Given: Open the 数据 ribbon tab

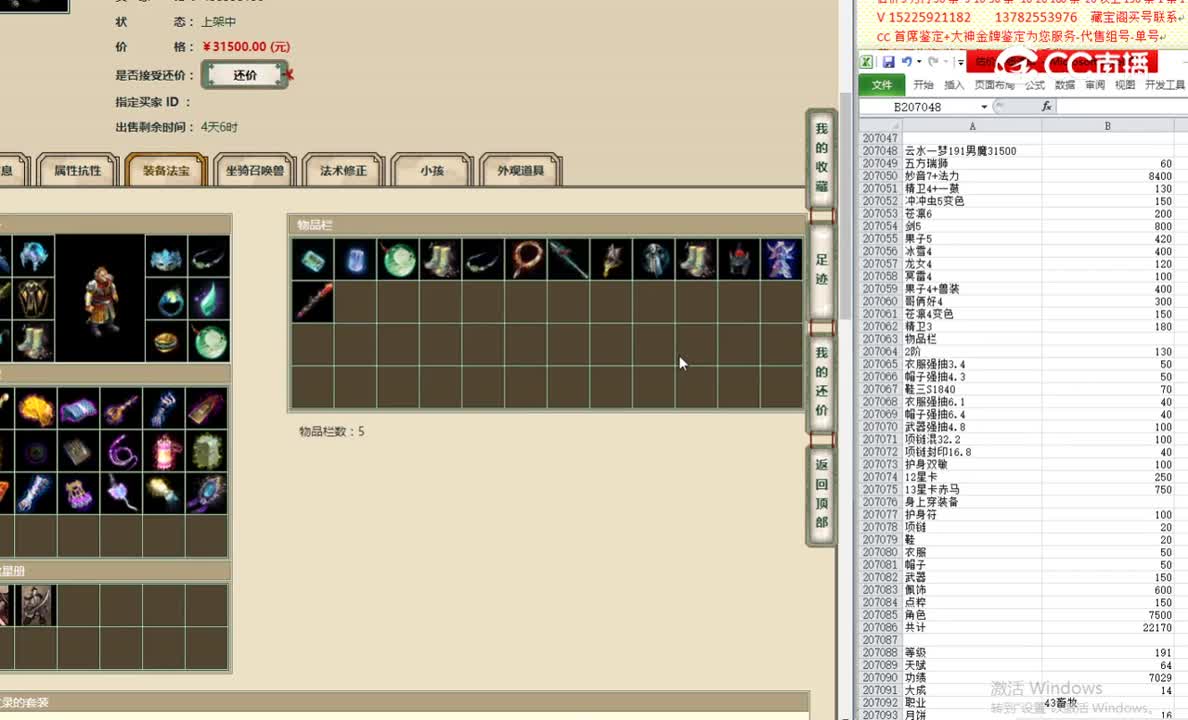Looking at the screenshot, I should (1065, 85).
